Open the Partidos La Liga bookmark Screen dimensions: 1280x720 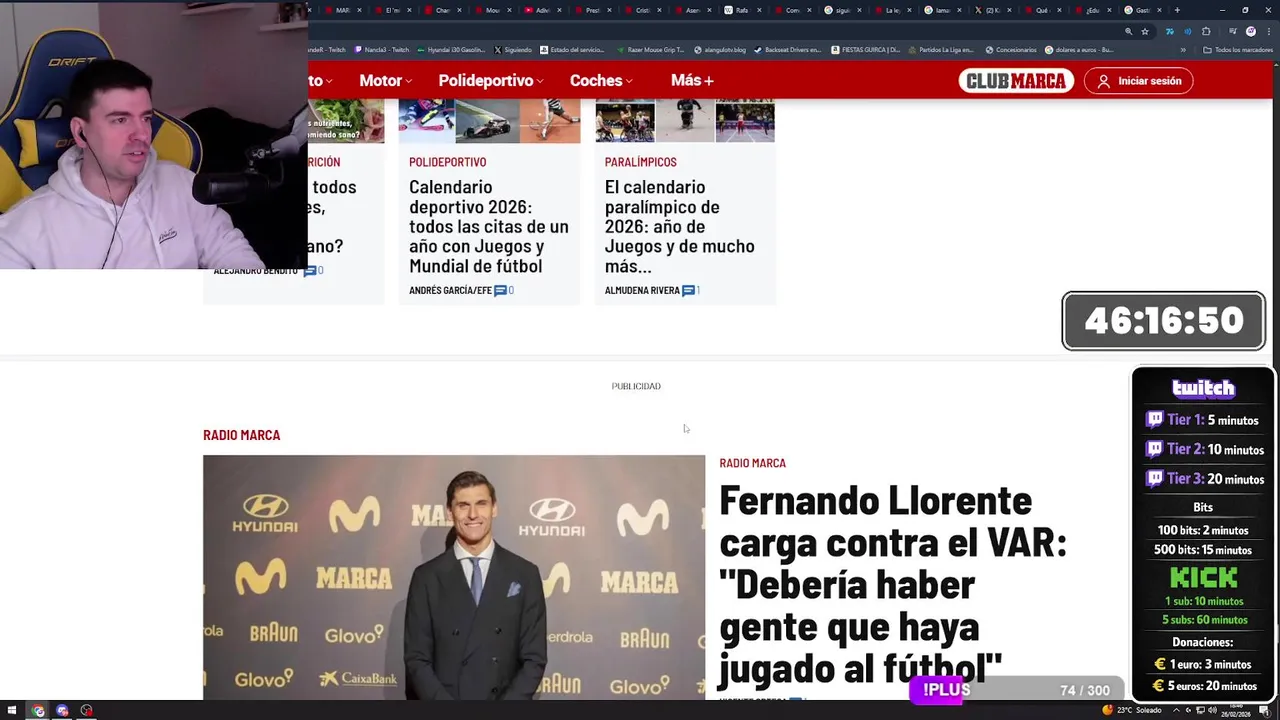(941, 49)
